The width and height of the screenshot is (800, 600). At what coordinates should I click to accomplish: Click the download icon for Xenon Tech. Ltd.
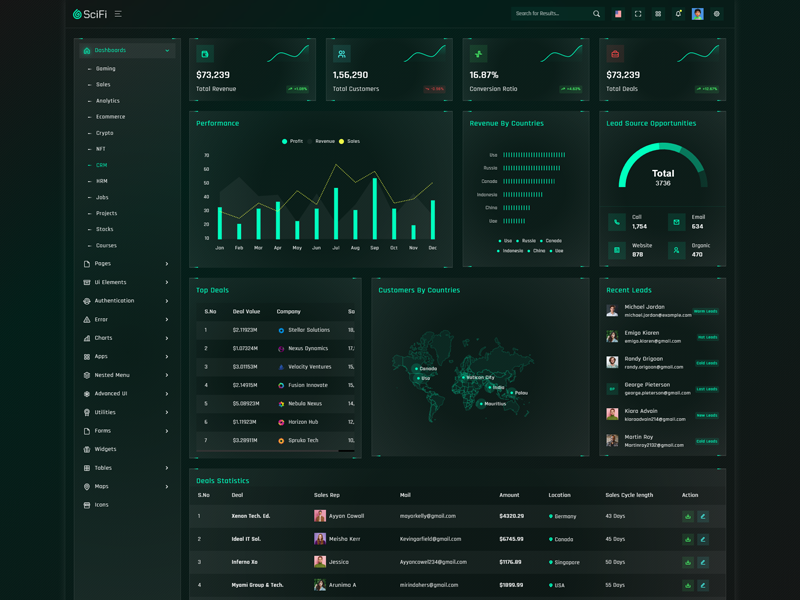click(688, 516)
